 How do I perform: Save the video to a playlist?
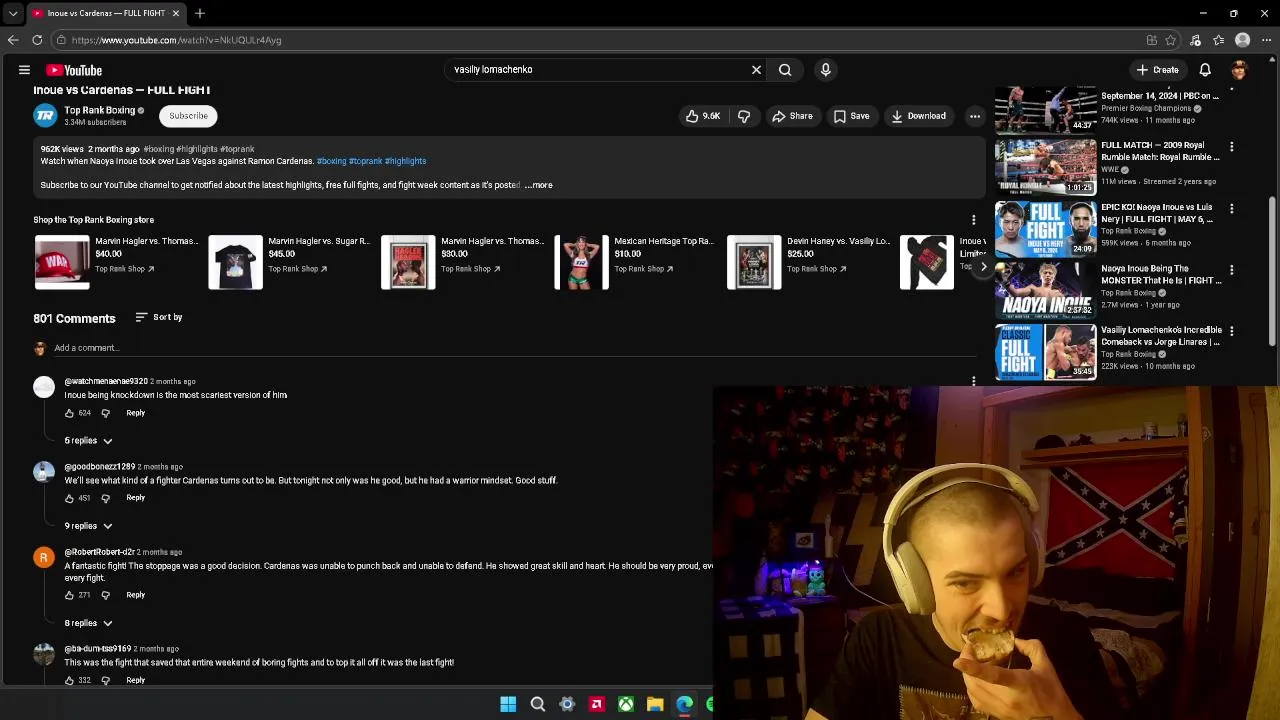(851, 116)
